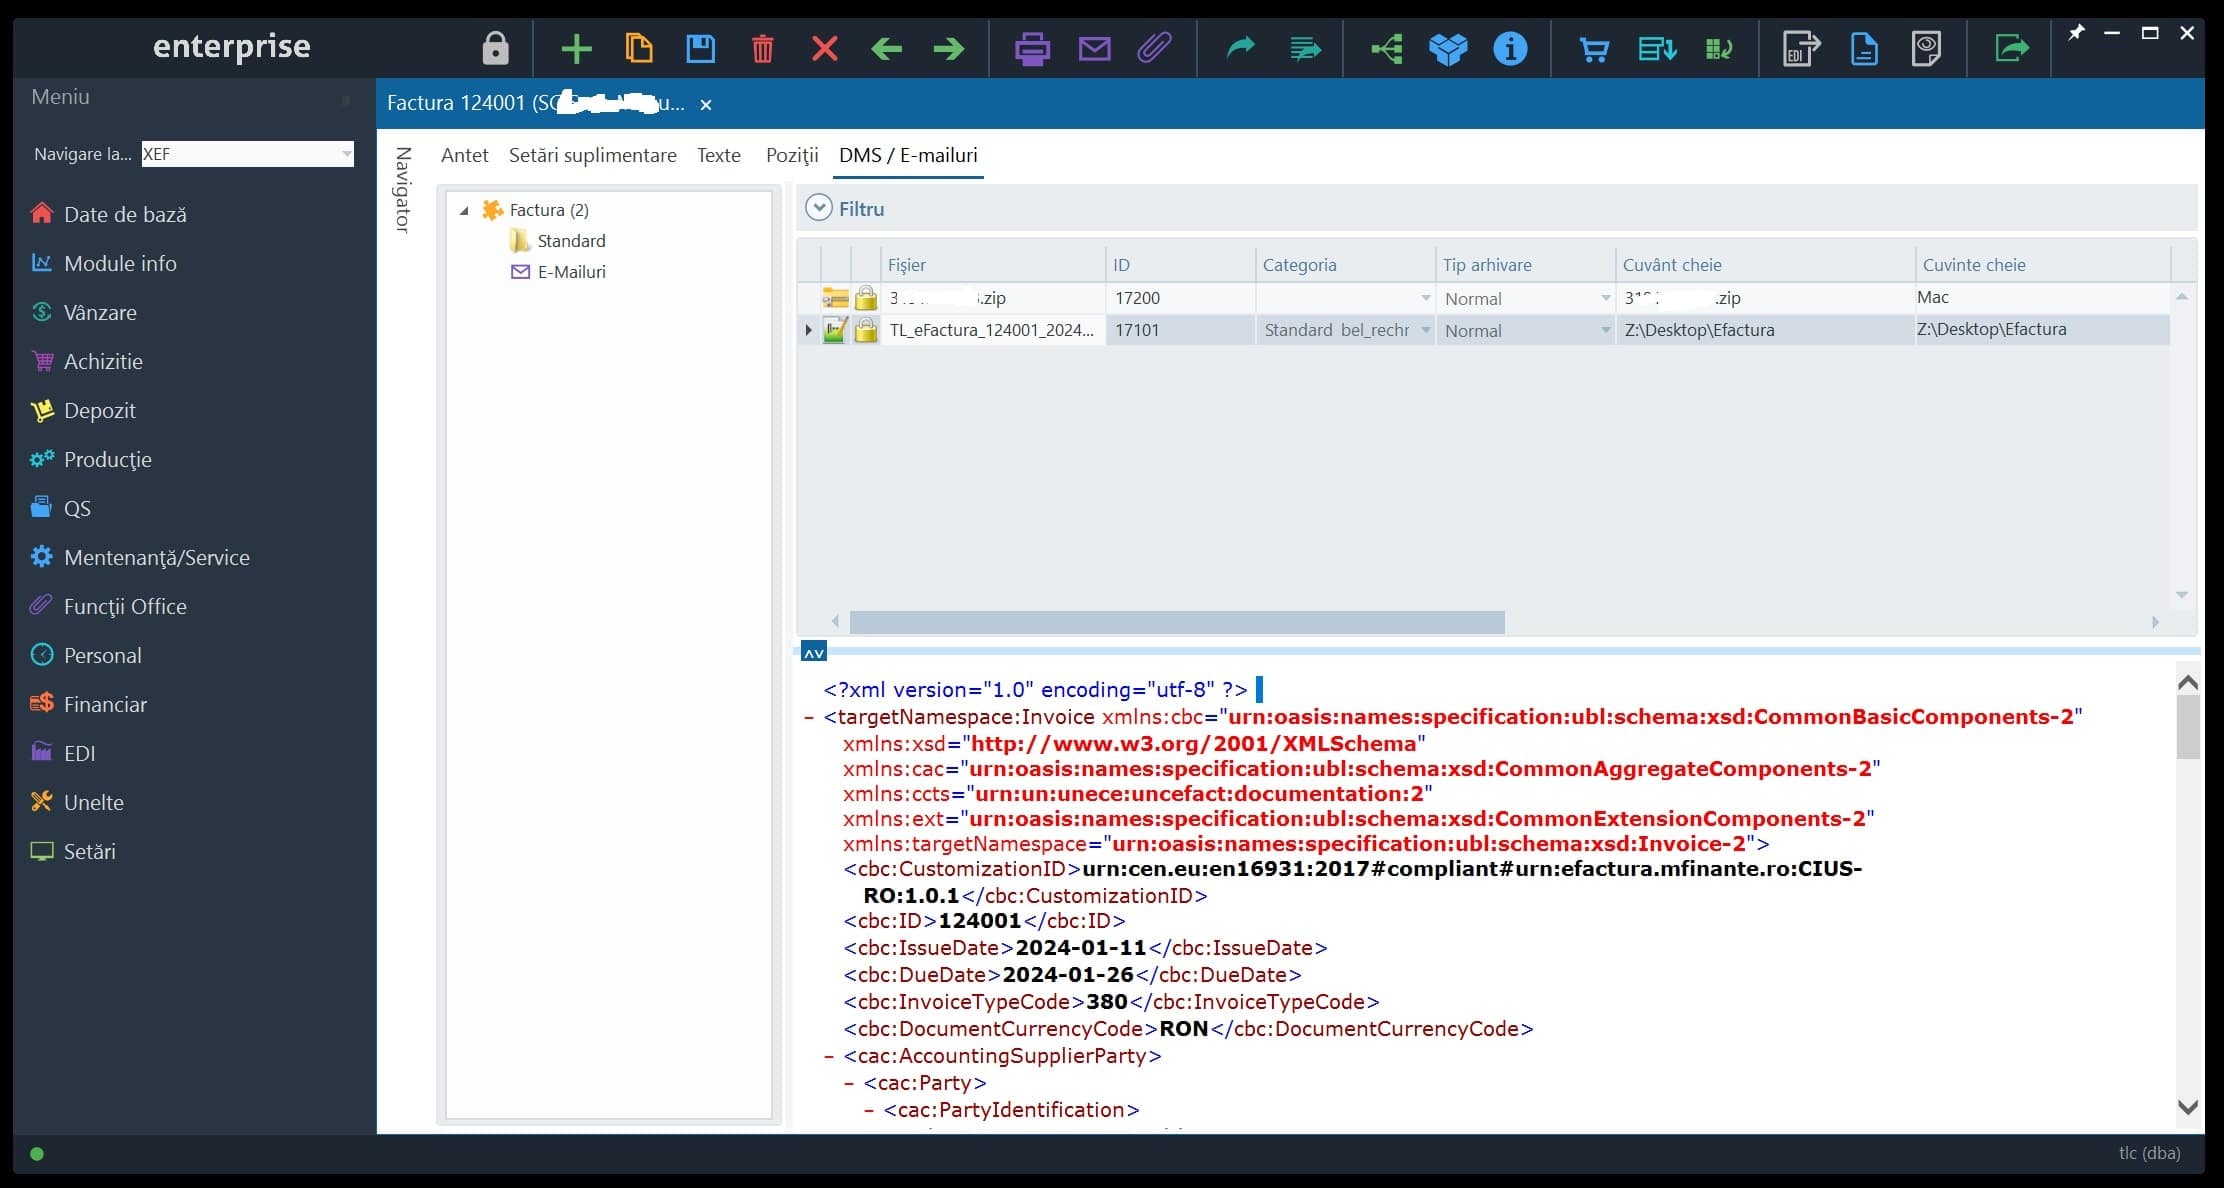Click the green grid refresh icon
This screenshot has height=1188, width=2224.
pyautogui.click(x=1718, y=48)
